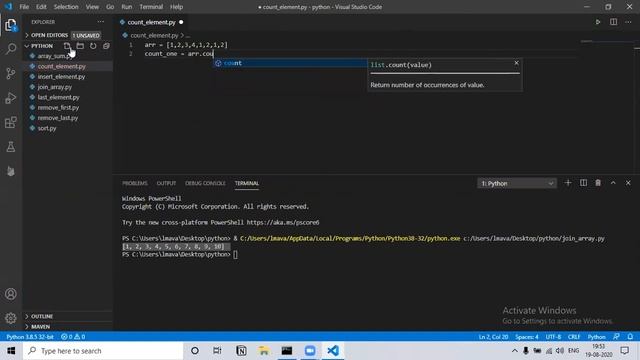The image size is (640, 360).
Task: Open the Source Control view
Action: point(11,73)
